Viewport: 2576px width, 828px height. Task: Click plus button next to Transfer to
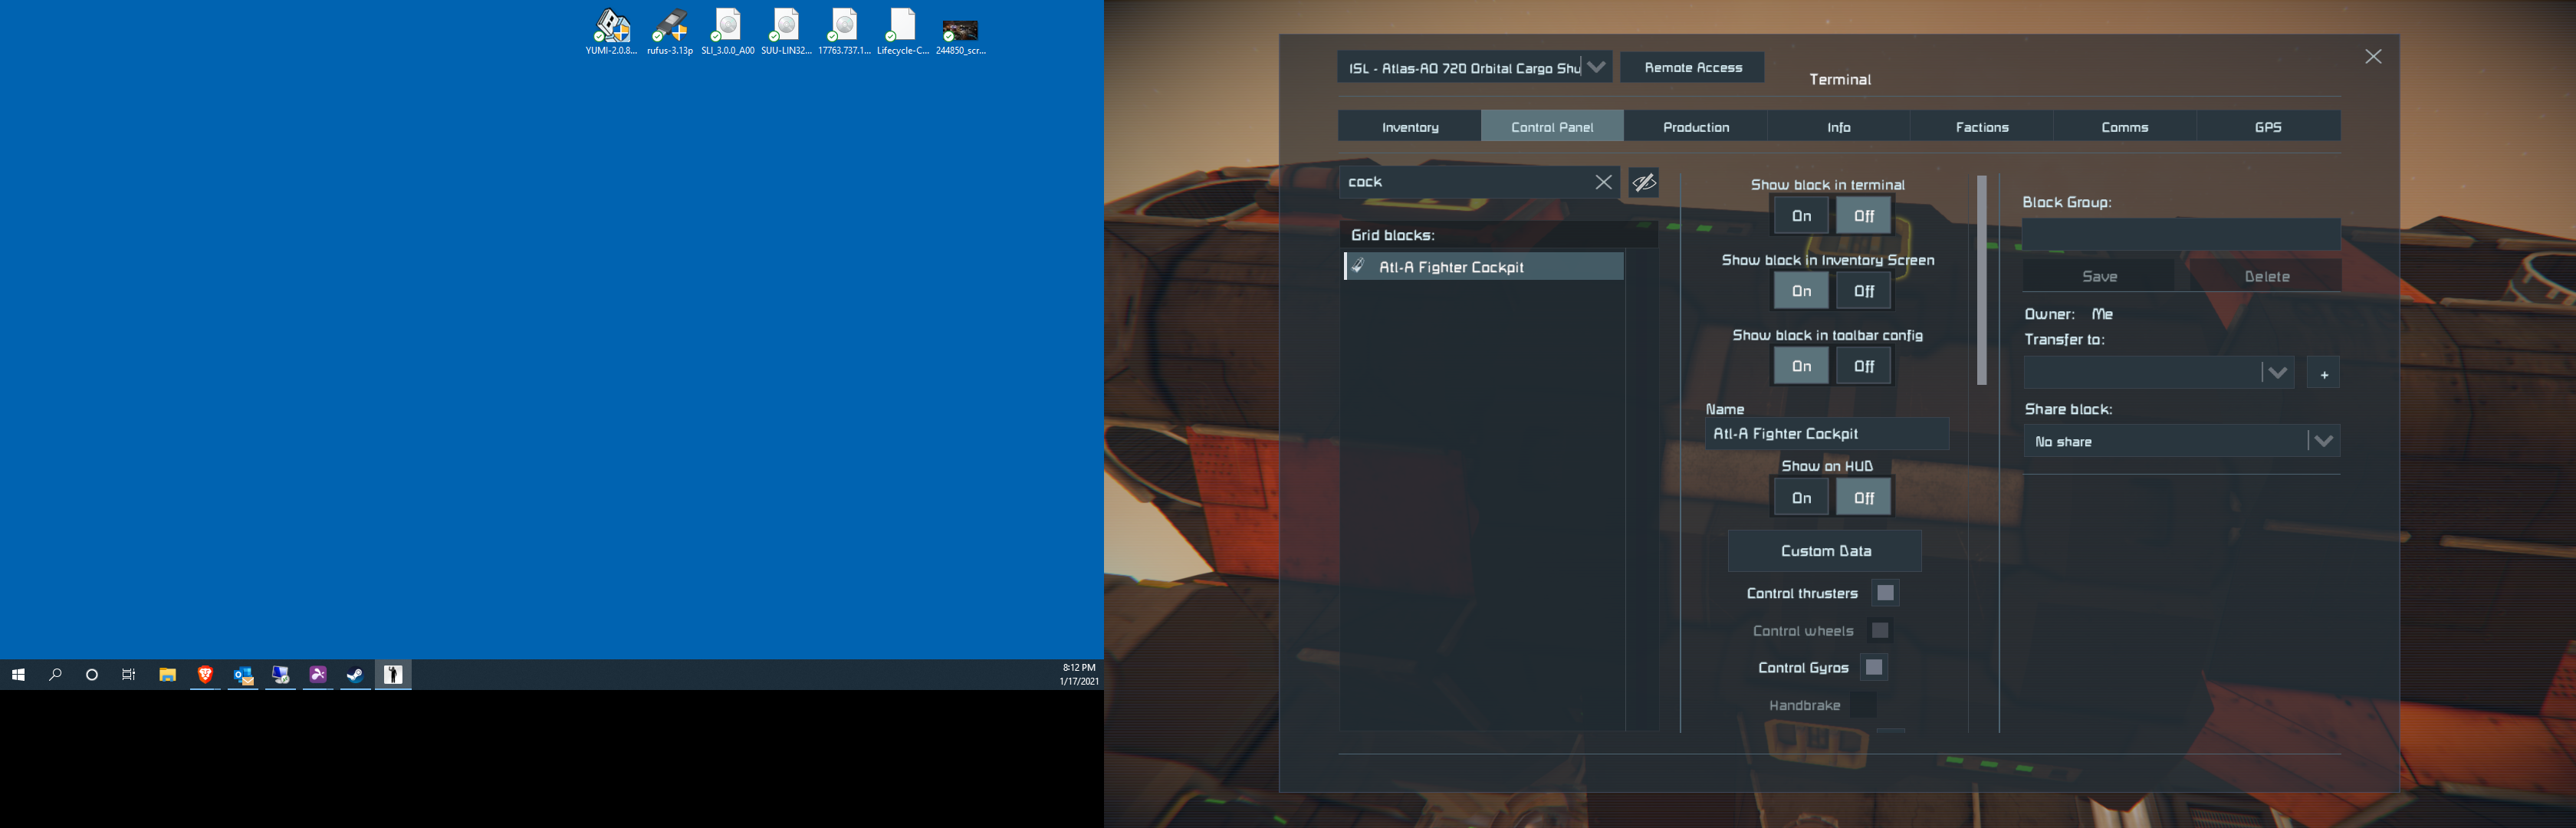2323,374
